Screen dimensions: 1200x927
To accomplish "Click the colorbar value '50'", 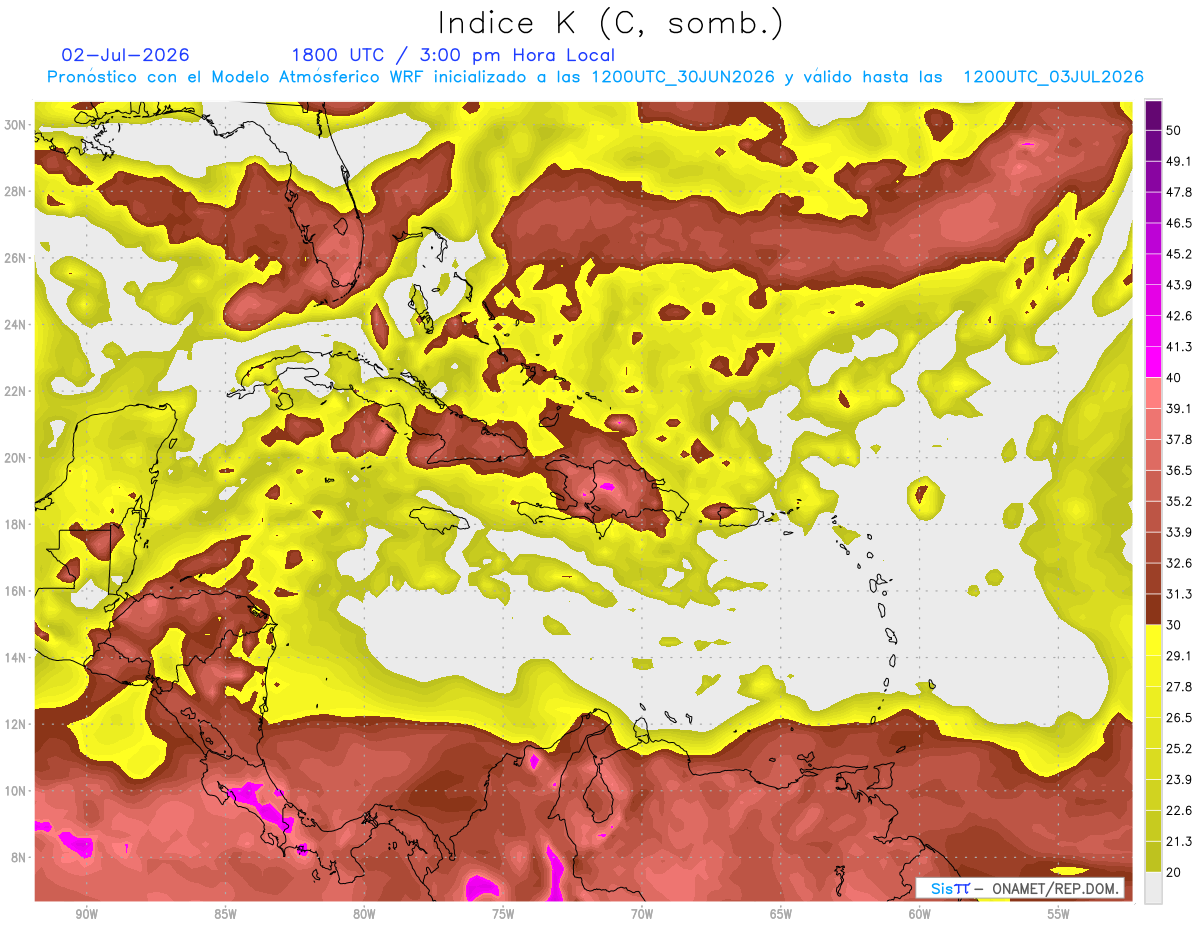I will click(1175, 130).
